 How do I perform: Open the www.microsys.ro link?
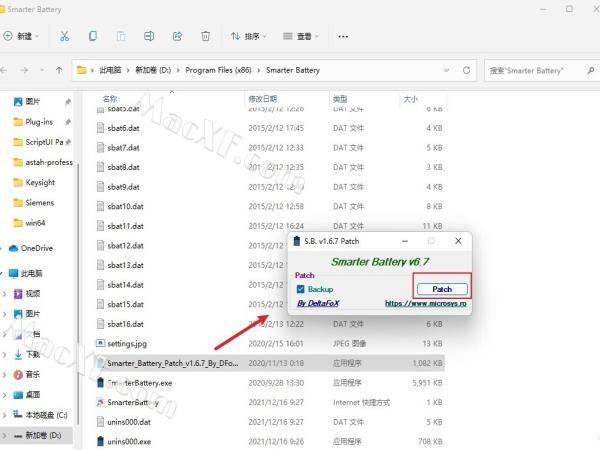click(x=426, y=303)
